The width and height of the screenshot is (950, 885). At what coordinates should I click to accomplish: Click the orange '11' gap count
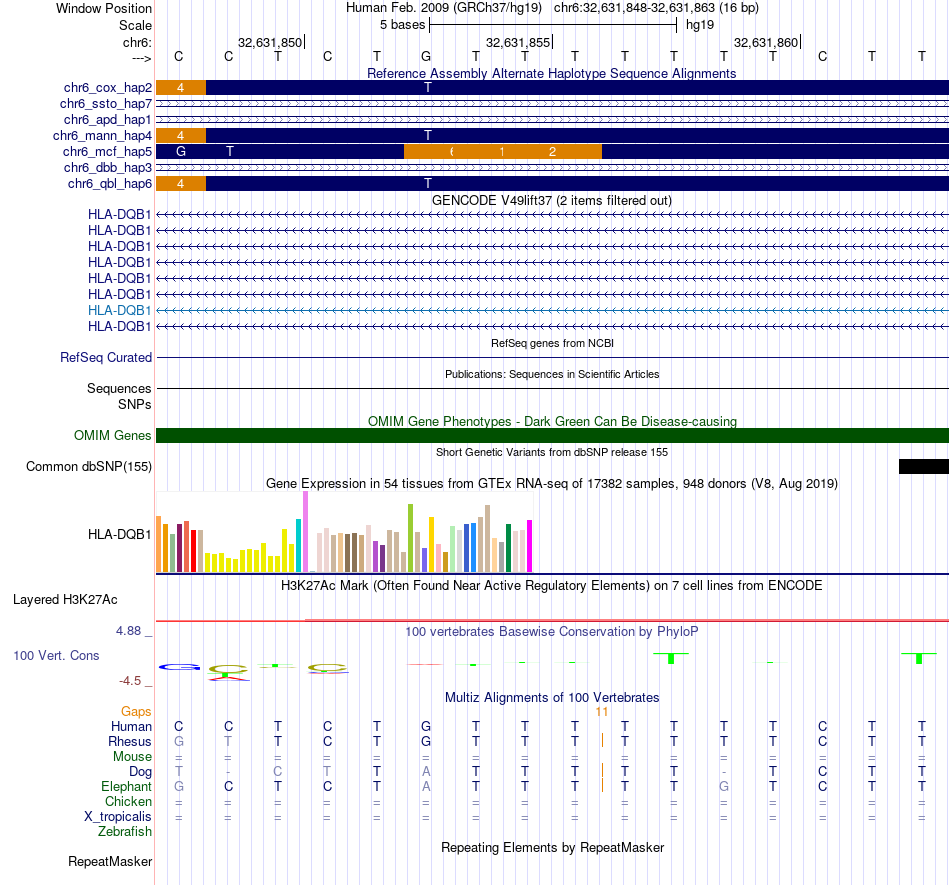pyautogui.click(x=602, y=711)
